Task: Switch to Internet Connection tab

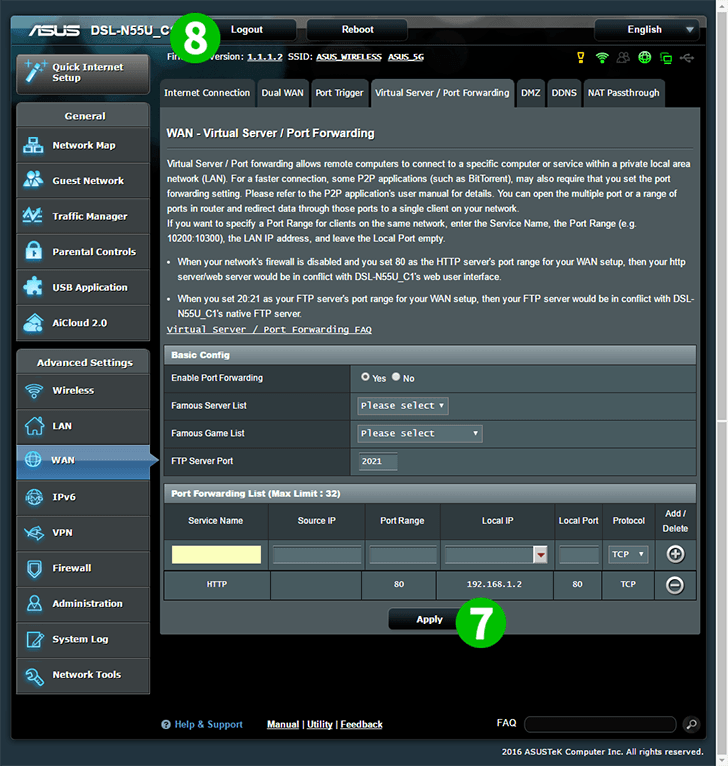Action: pyautogui.click(x=207, y=93)
